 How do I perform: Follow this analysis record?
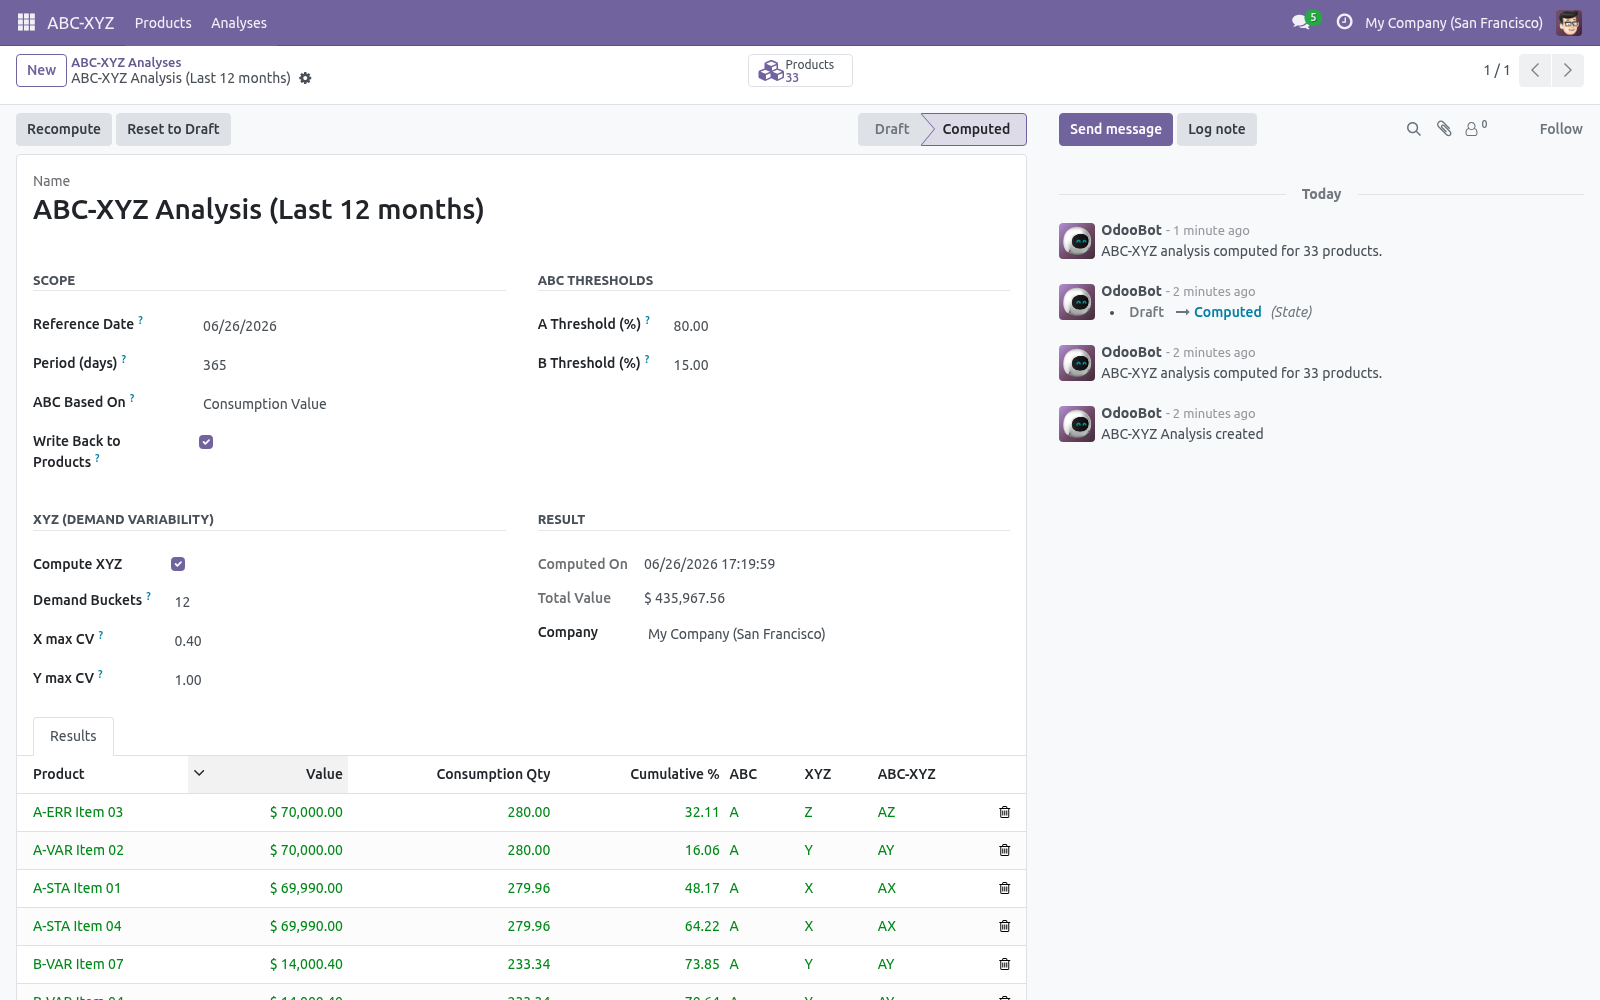pyautogui.click(x=1561, y=129)
